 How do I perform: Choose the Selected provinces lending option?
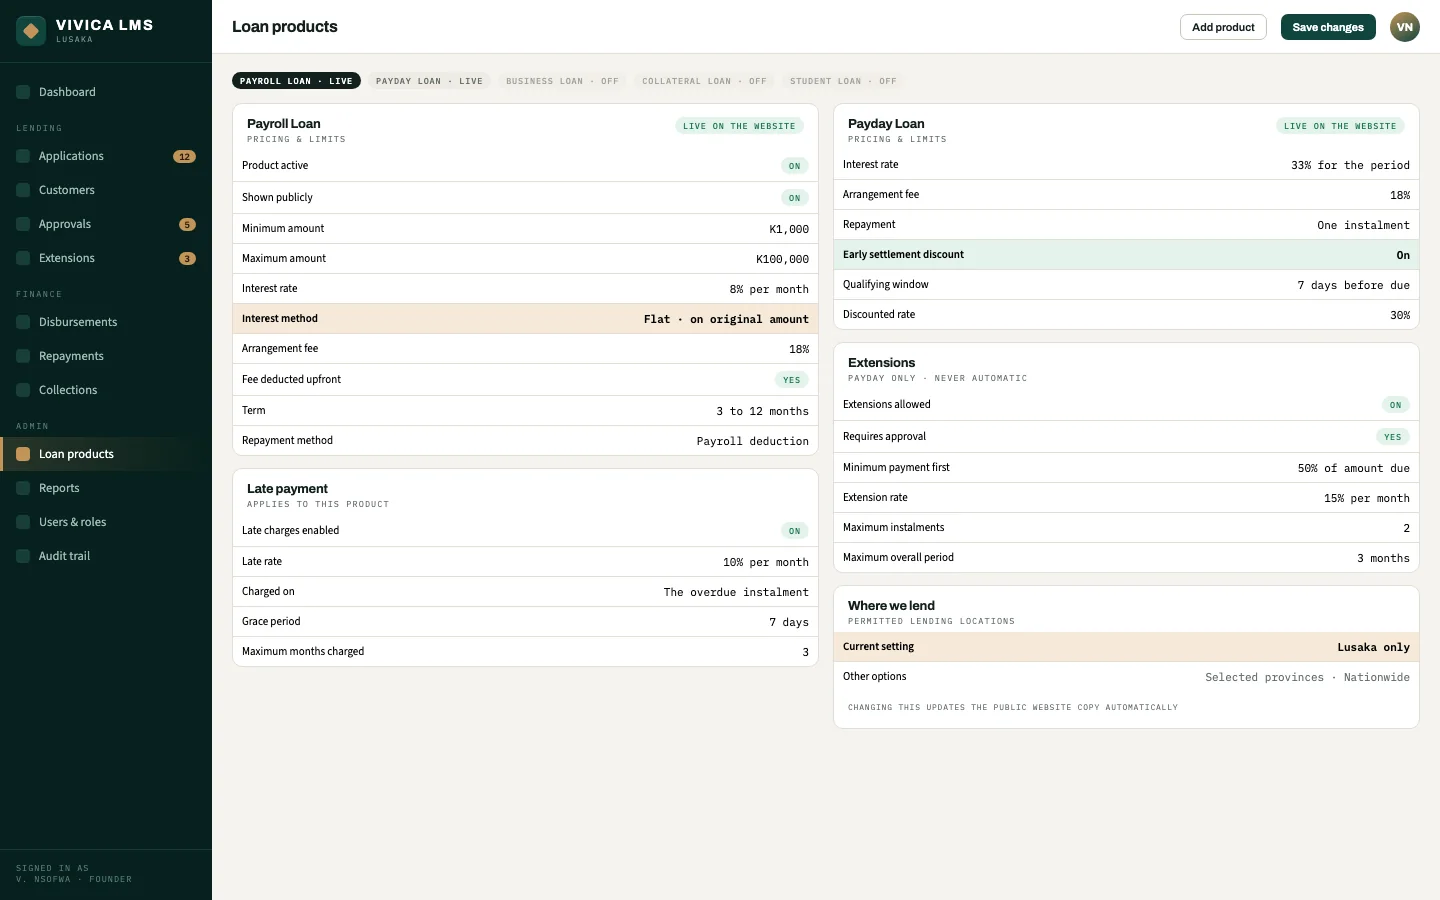[1264, 677]
